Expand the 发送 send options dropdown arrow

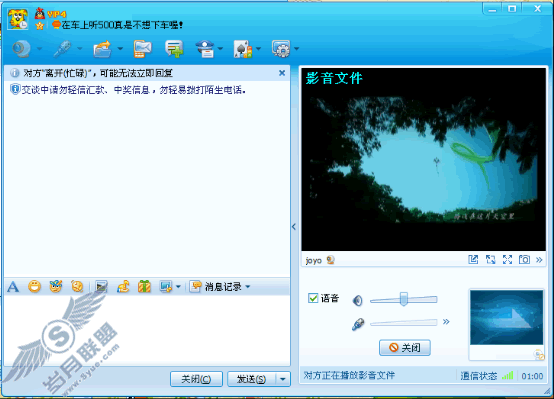(x=283, y=379)
